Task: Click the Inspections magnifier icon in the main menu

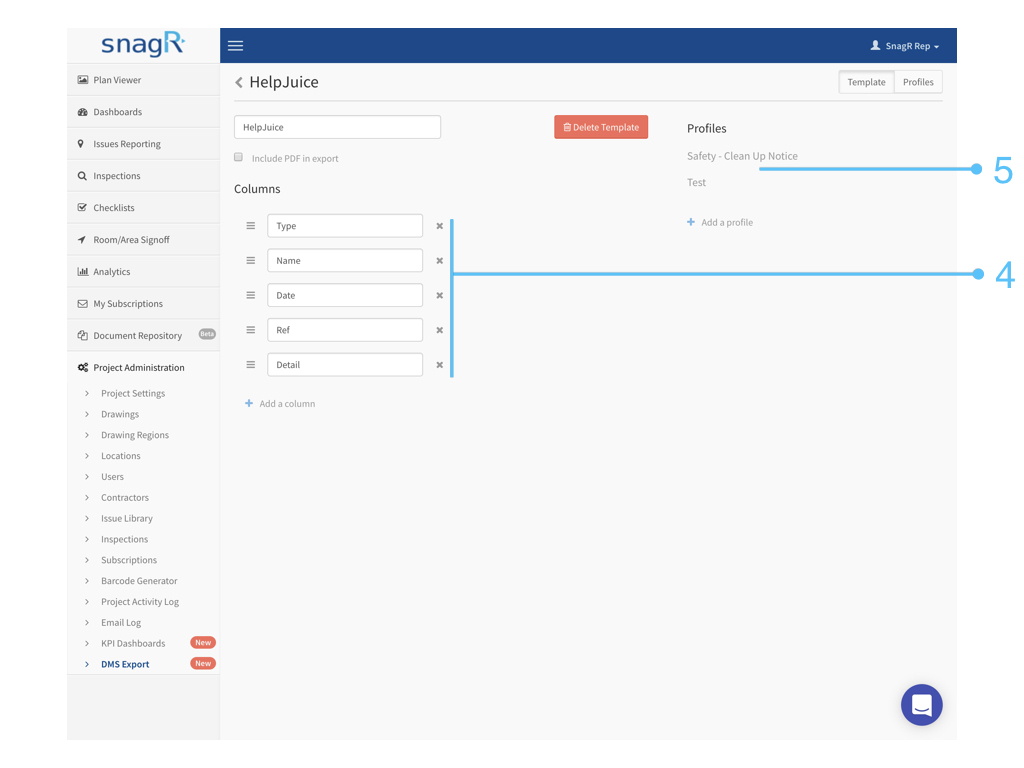Action: pos(82,176)
